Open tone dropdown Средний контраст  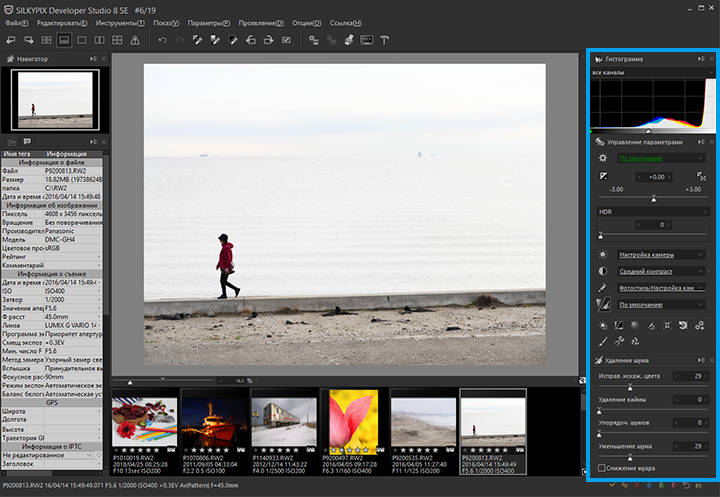coord(660,271)
